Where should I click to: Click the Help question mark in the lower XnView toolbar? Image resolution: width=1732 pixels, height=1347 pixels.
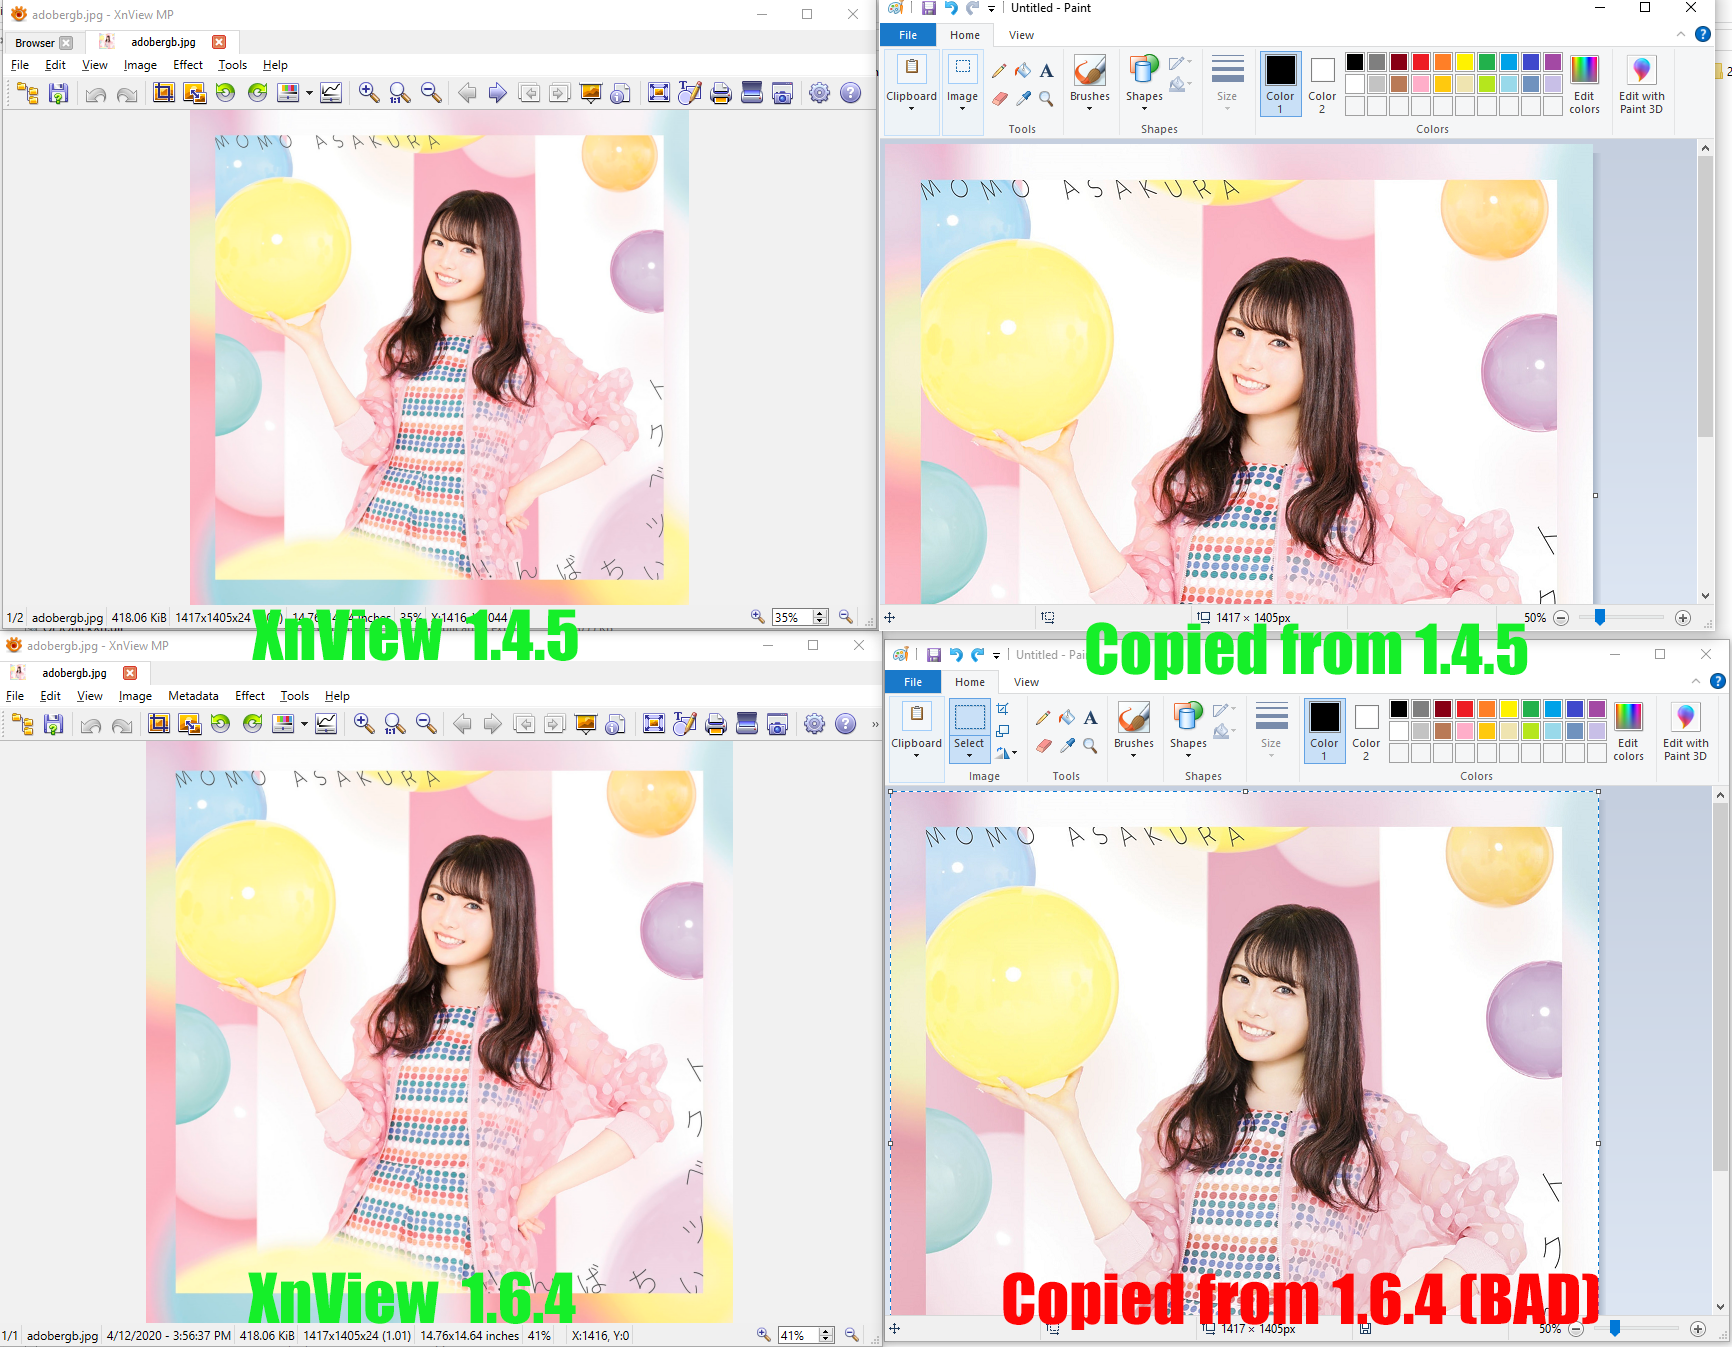pyautogui.click(x=845, y=724)
